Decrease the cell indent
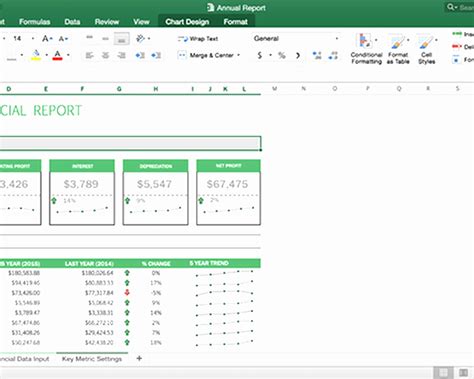The width and height of the screenshot is (474, 379). pos(140,55)
